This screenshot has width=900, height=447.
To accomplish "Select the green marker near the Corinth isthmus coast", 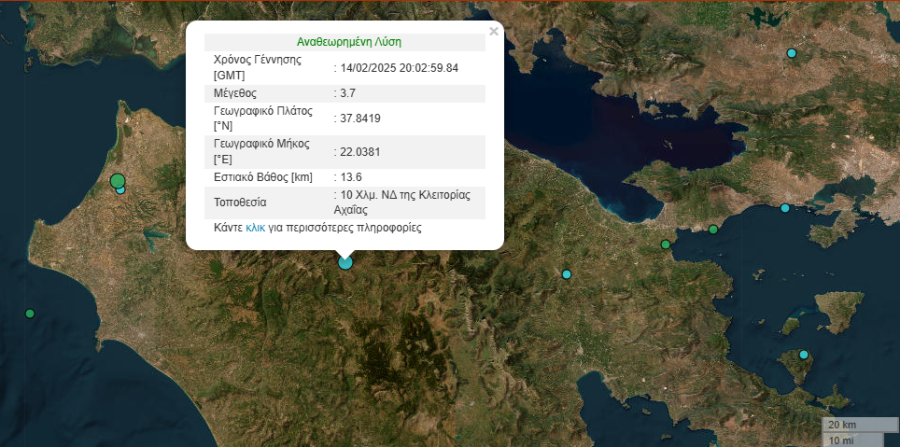I will click(x=665, y=244).
